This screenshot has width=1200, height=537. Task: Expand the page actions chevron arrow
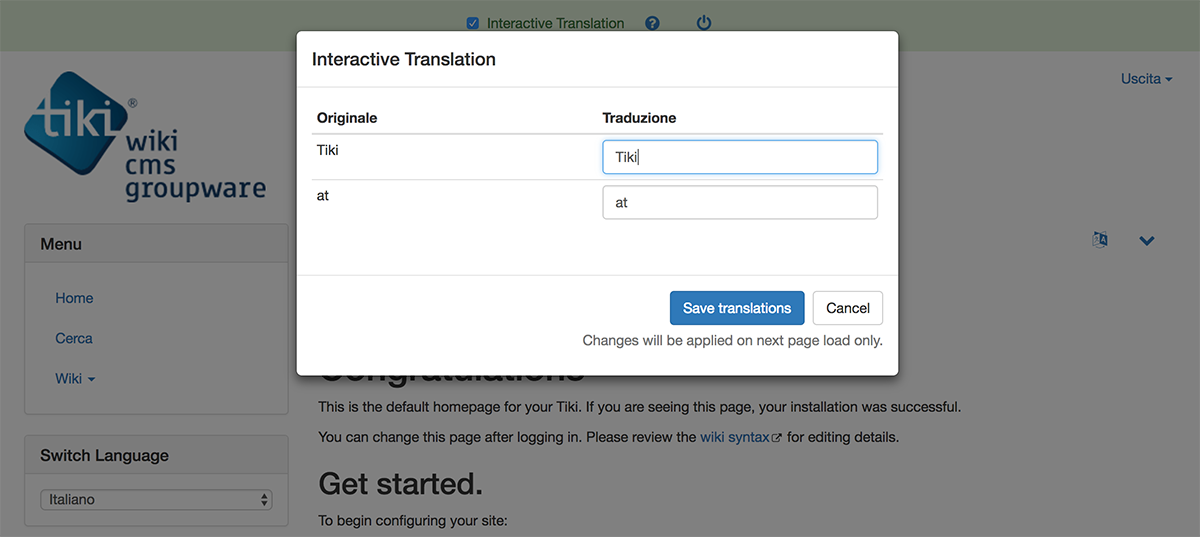(1147, 240)
